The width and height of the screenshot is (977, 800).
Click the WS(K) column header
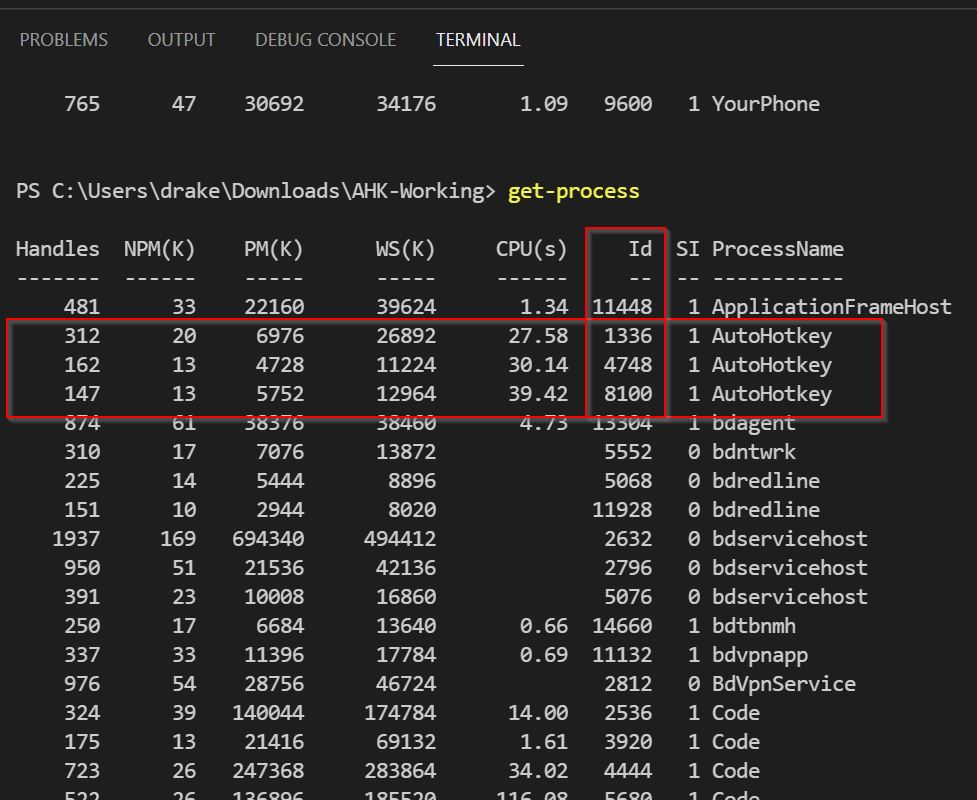[x=405, y=249]
